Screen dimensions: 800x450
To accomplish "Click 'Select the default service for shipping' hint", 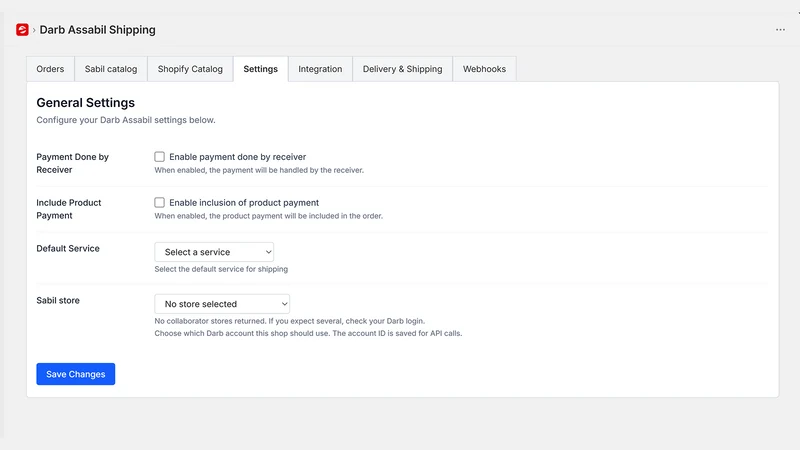I will (221, 269).
